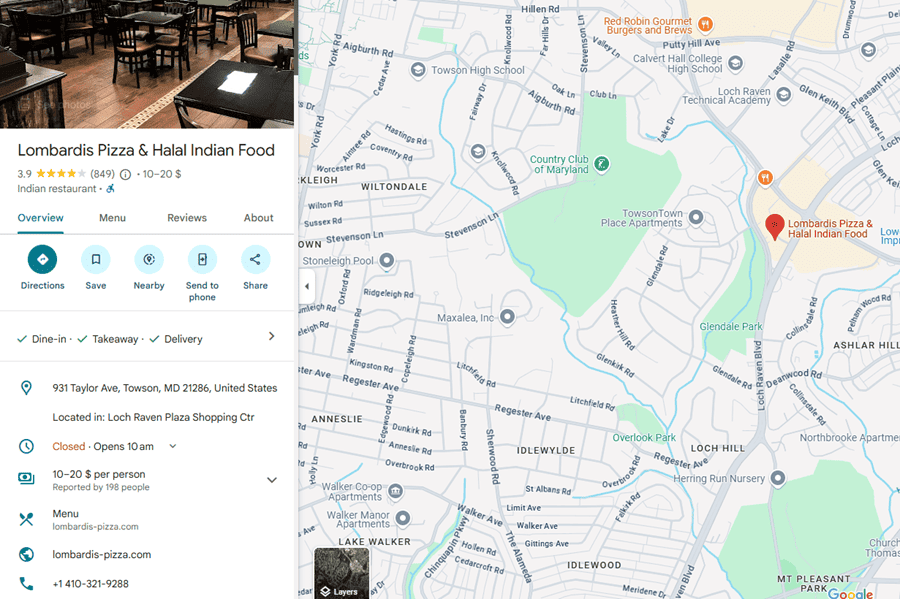Click Country Club of Maryland golf marker

click(x=601, y=164)
